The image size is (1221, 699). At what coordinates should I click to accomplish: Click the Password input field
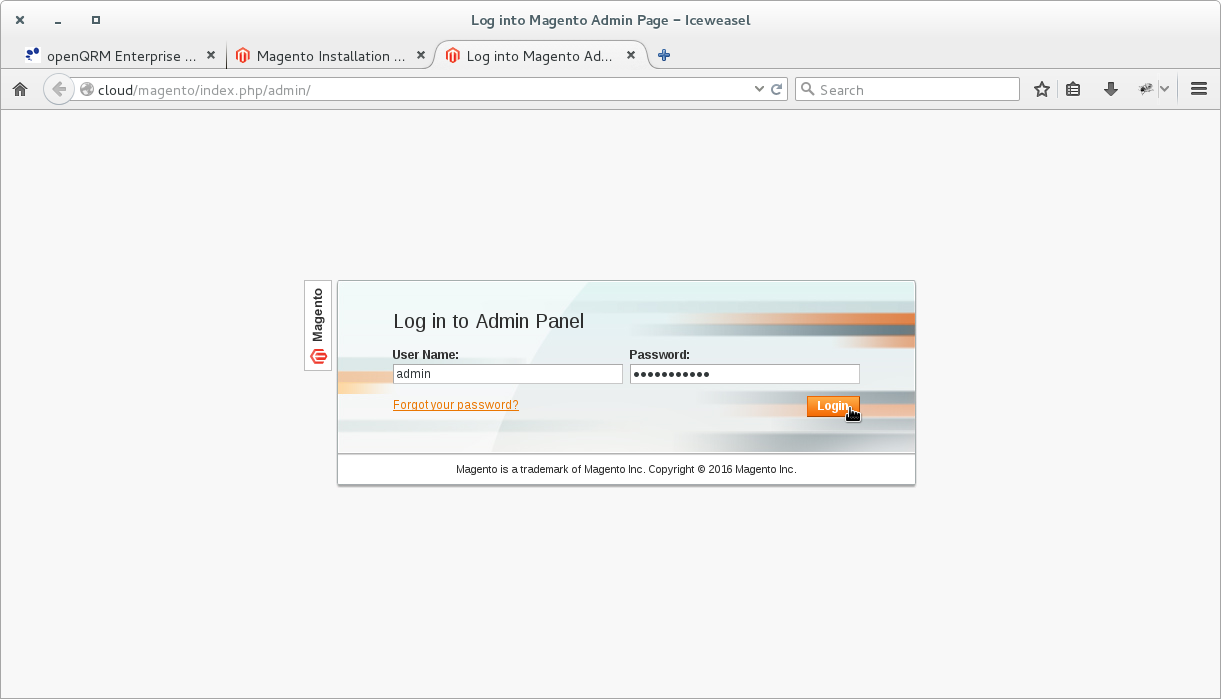coord(745,374)
